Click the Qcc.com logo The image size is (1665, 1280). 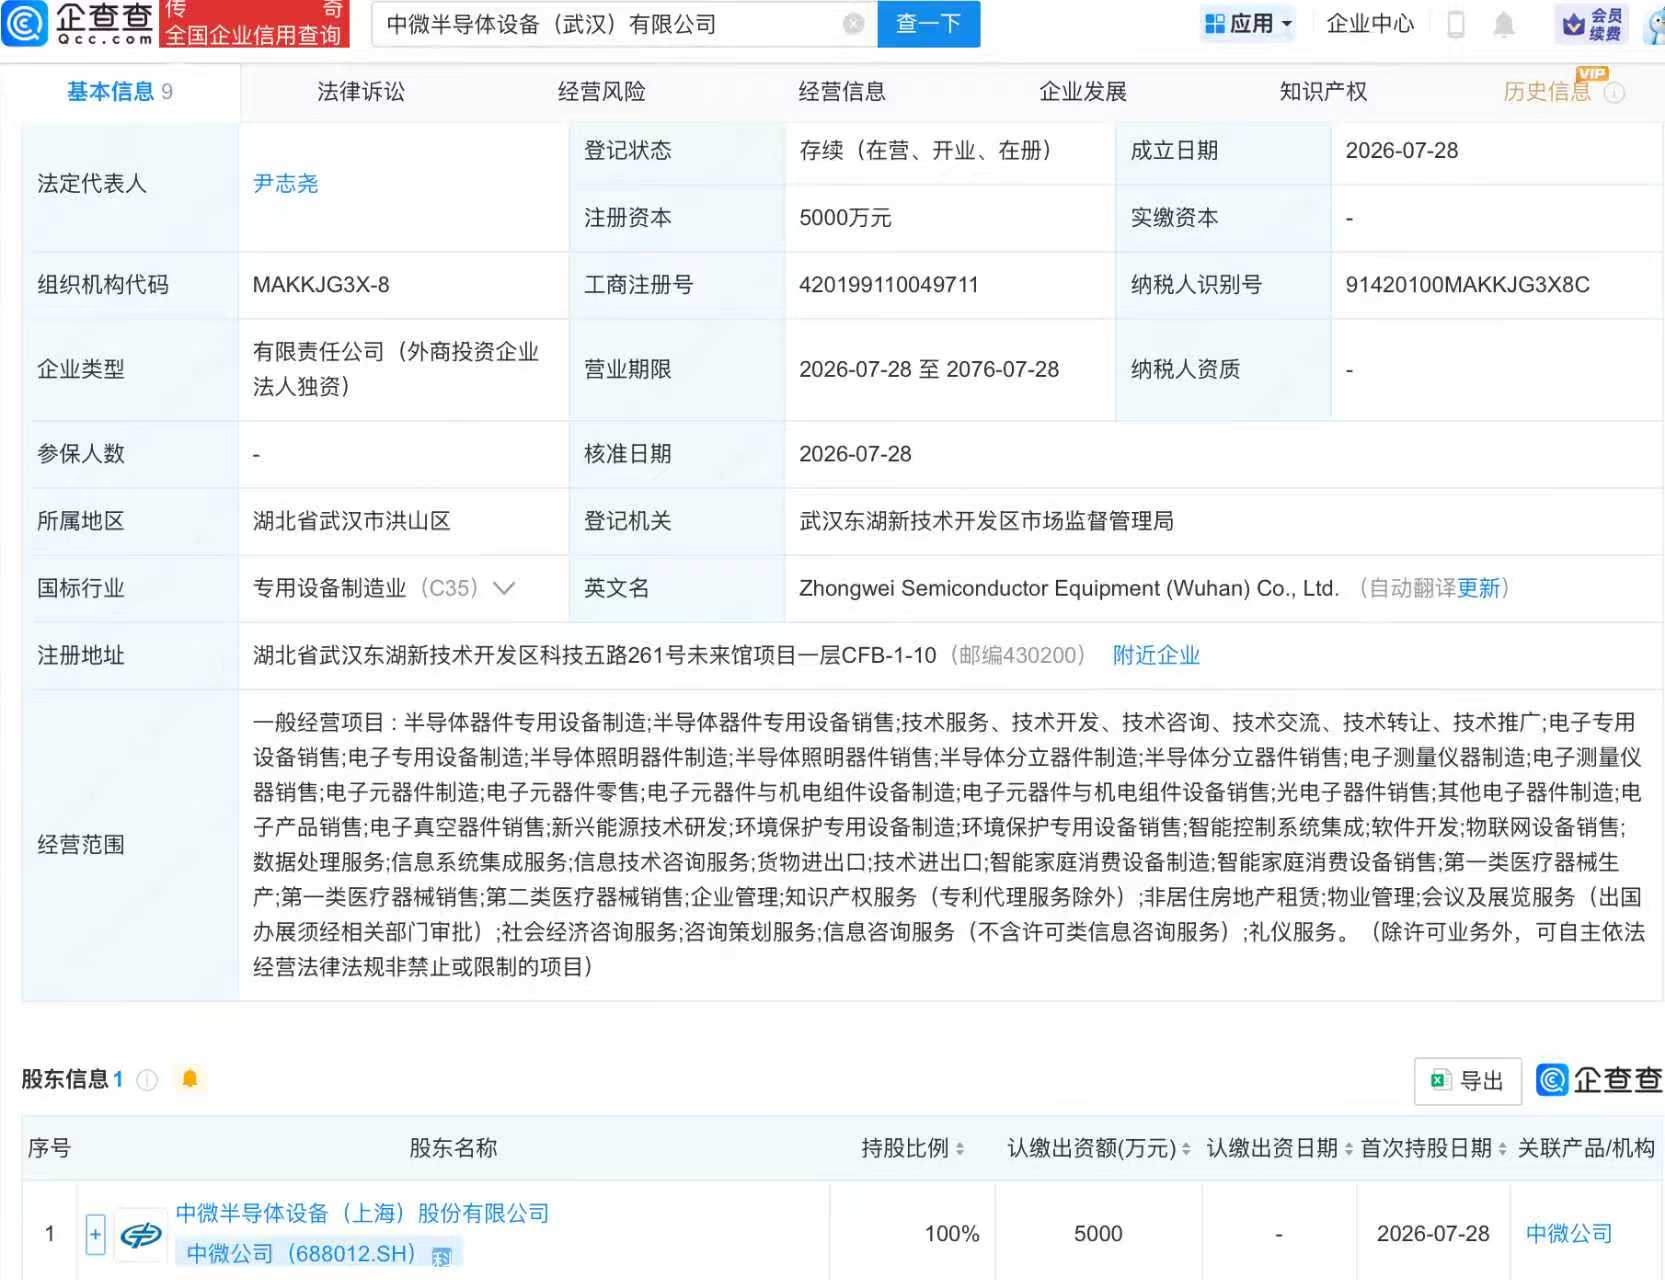click(78, 23)
